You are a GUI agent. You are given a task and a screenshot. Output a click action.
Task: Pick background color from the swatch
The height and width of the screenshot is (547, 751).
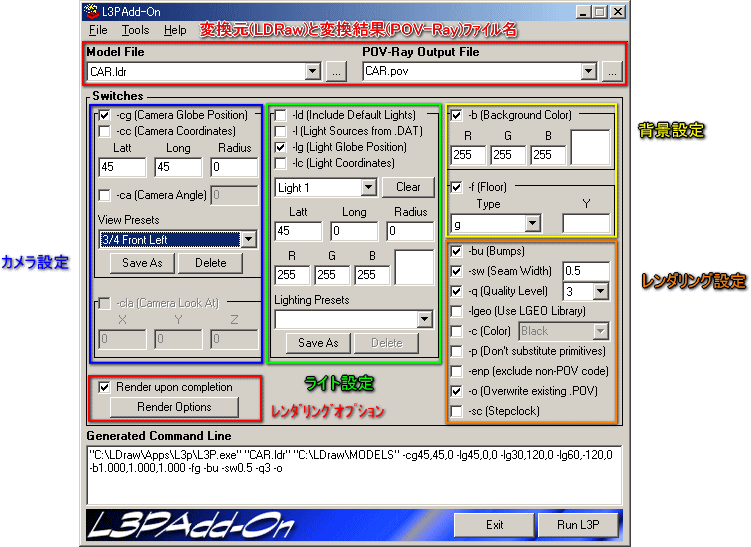click(x=591, y=148)
